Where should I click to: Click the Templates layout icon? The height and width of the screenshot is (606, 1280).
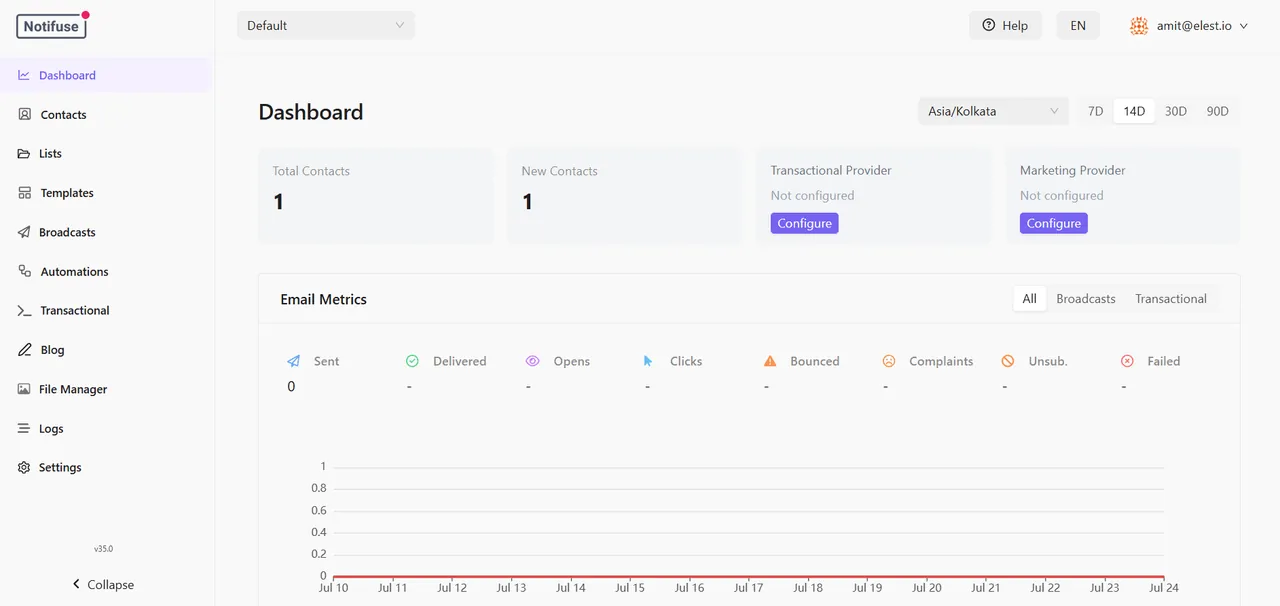pyautogui.click(x=25, y=193)
